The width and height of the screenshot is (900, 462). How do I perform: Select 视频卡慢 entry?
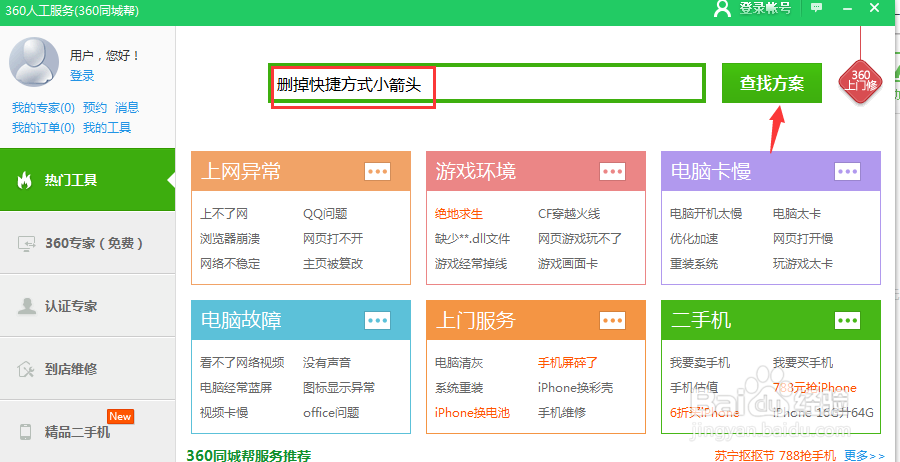[224, 413]
